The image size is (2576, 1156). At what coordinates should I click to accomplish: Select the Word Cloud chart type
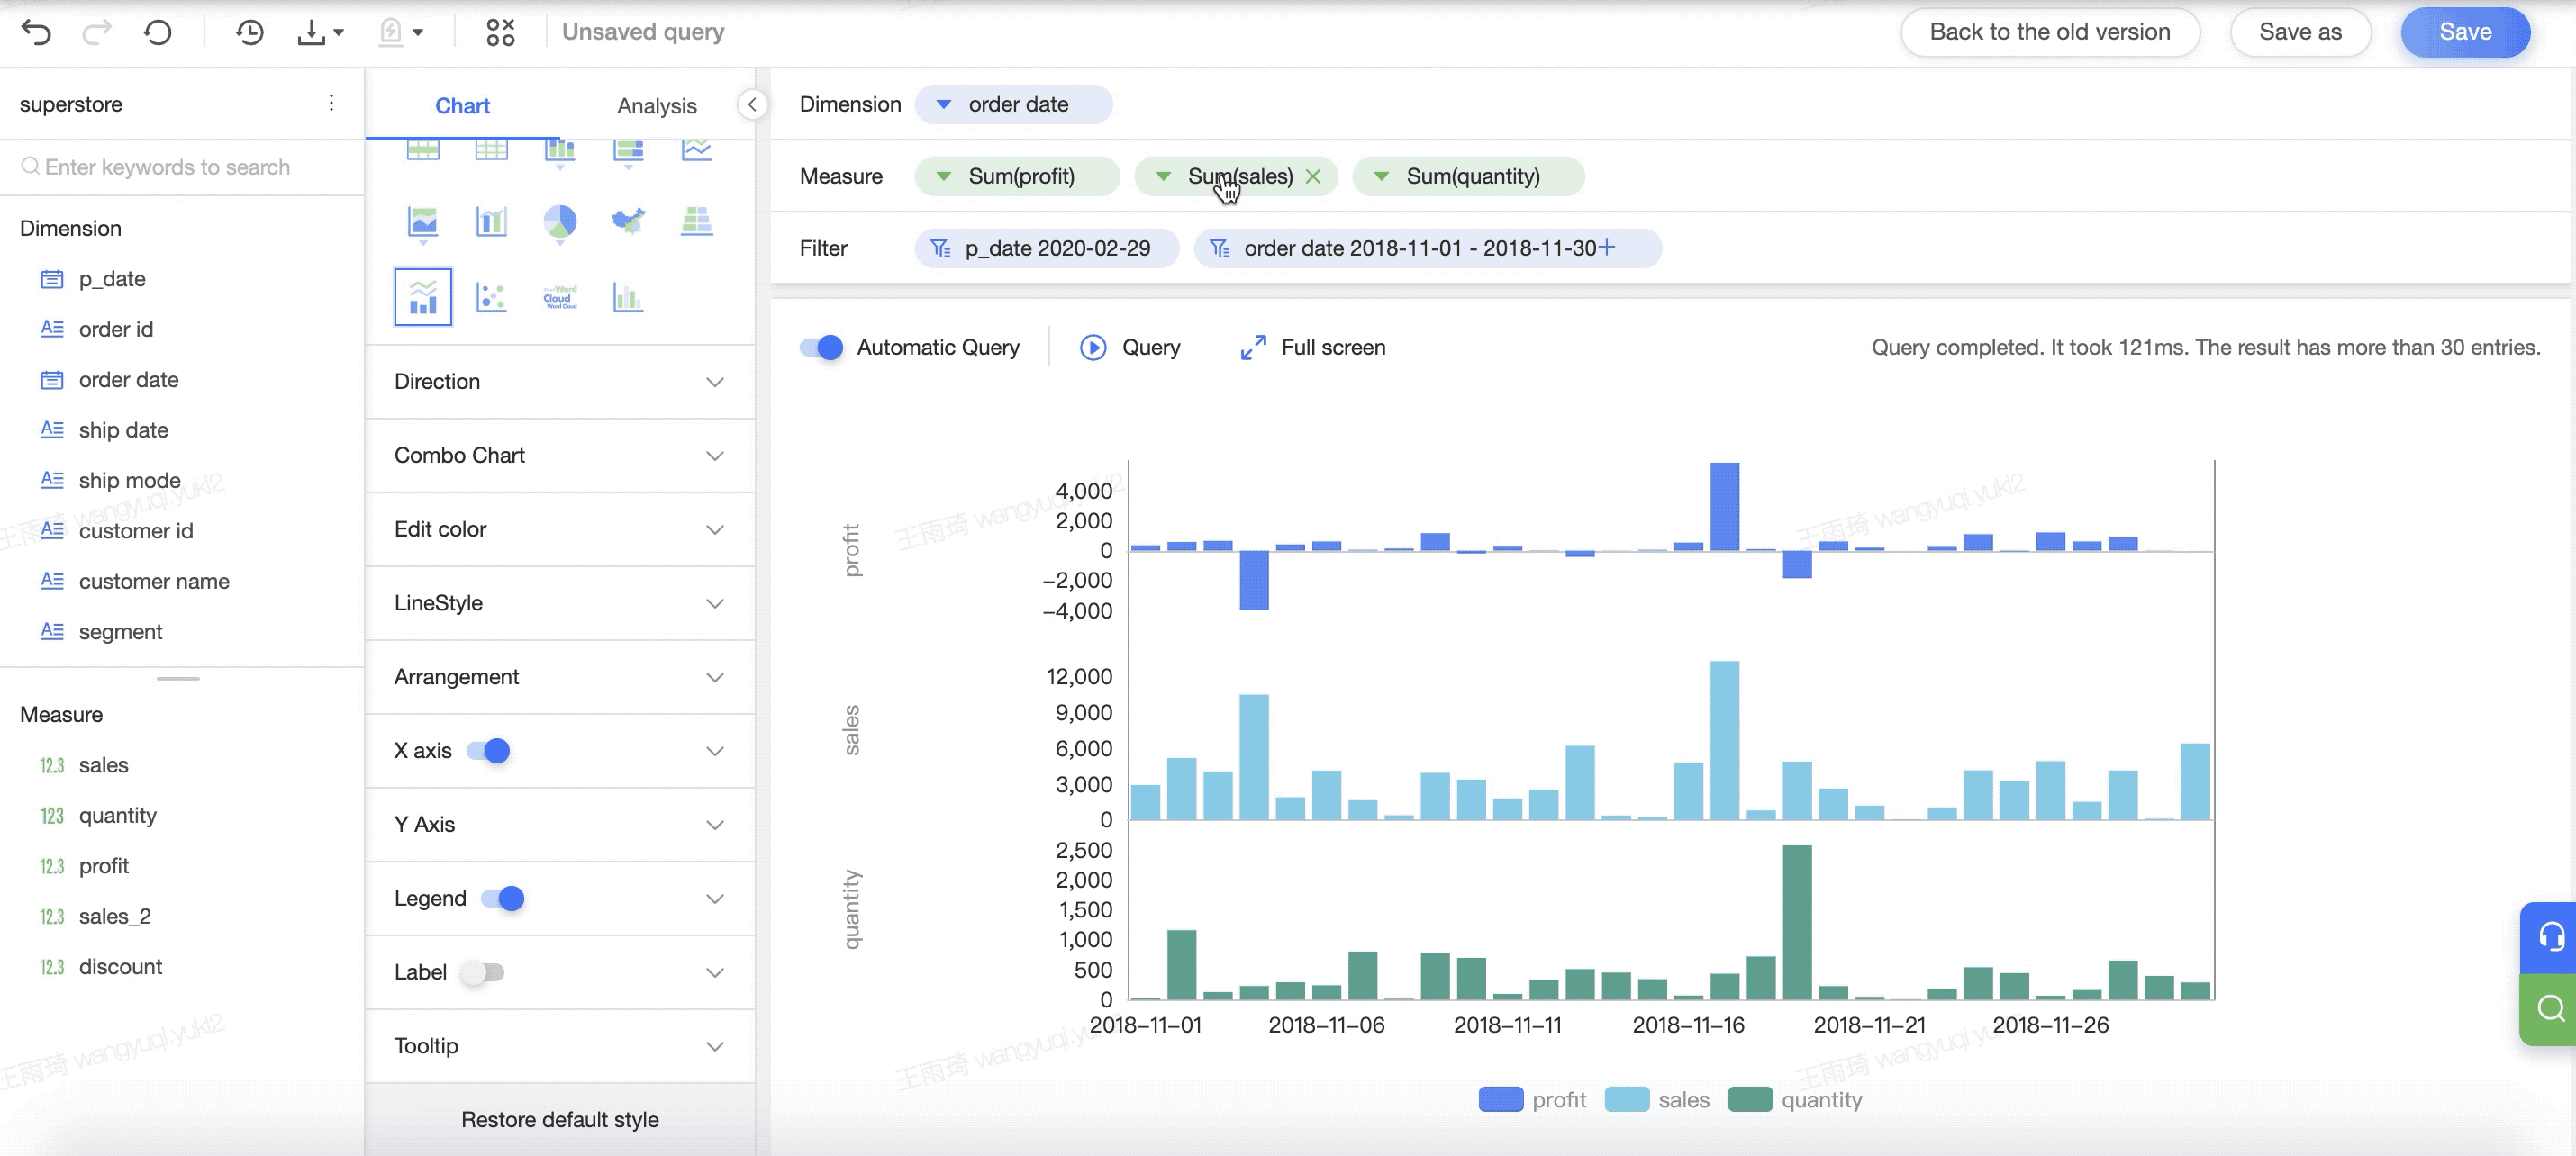point(560,297)
